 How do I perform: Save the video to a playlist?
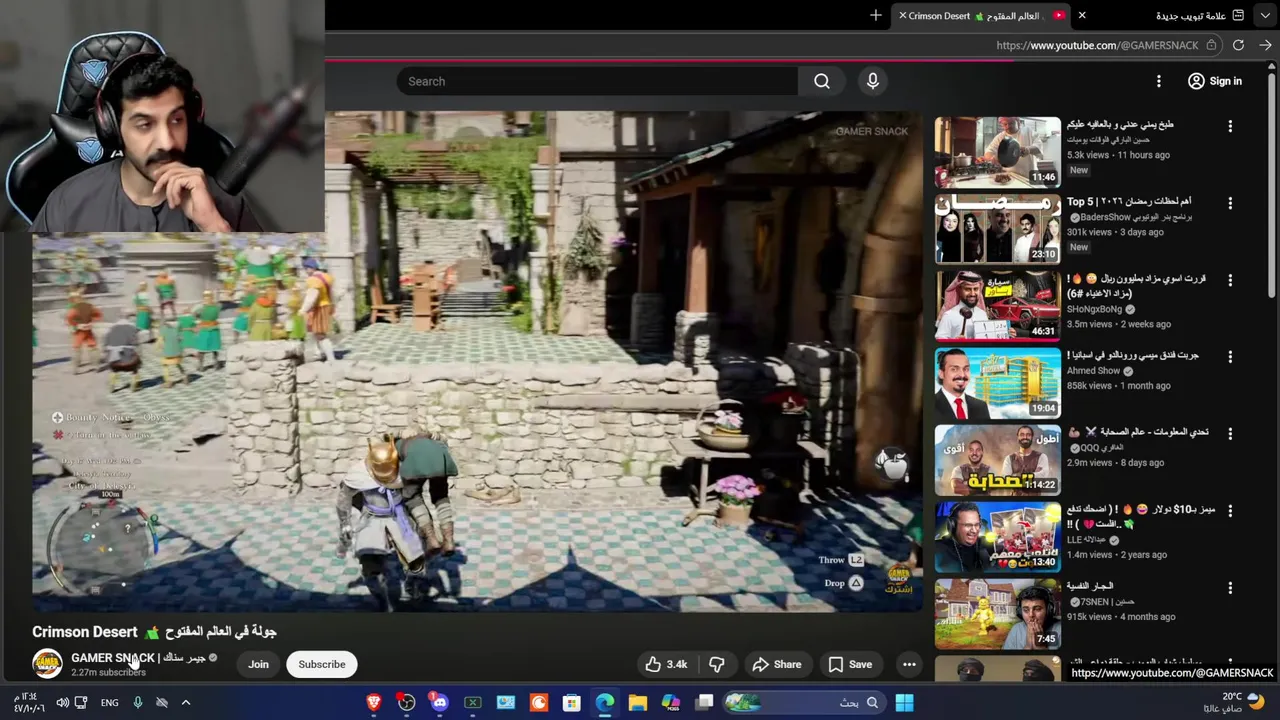(850, 664)
